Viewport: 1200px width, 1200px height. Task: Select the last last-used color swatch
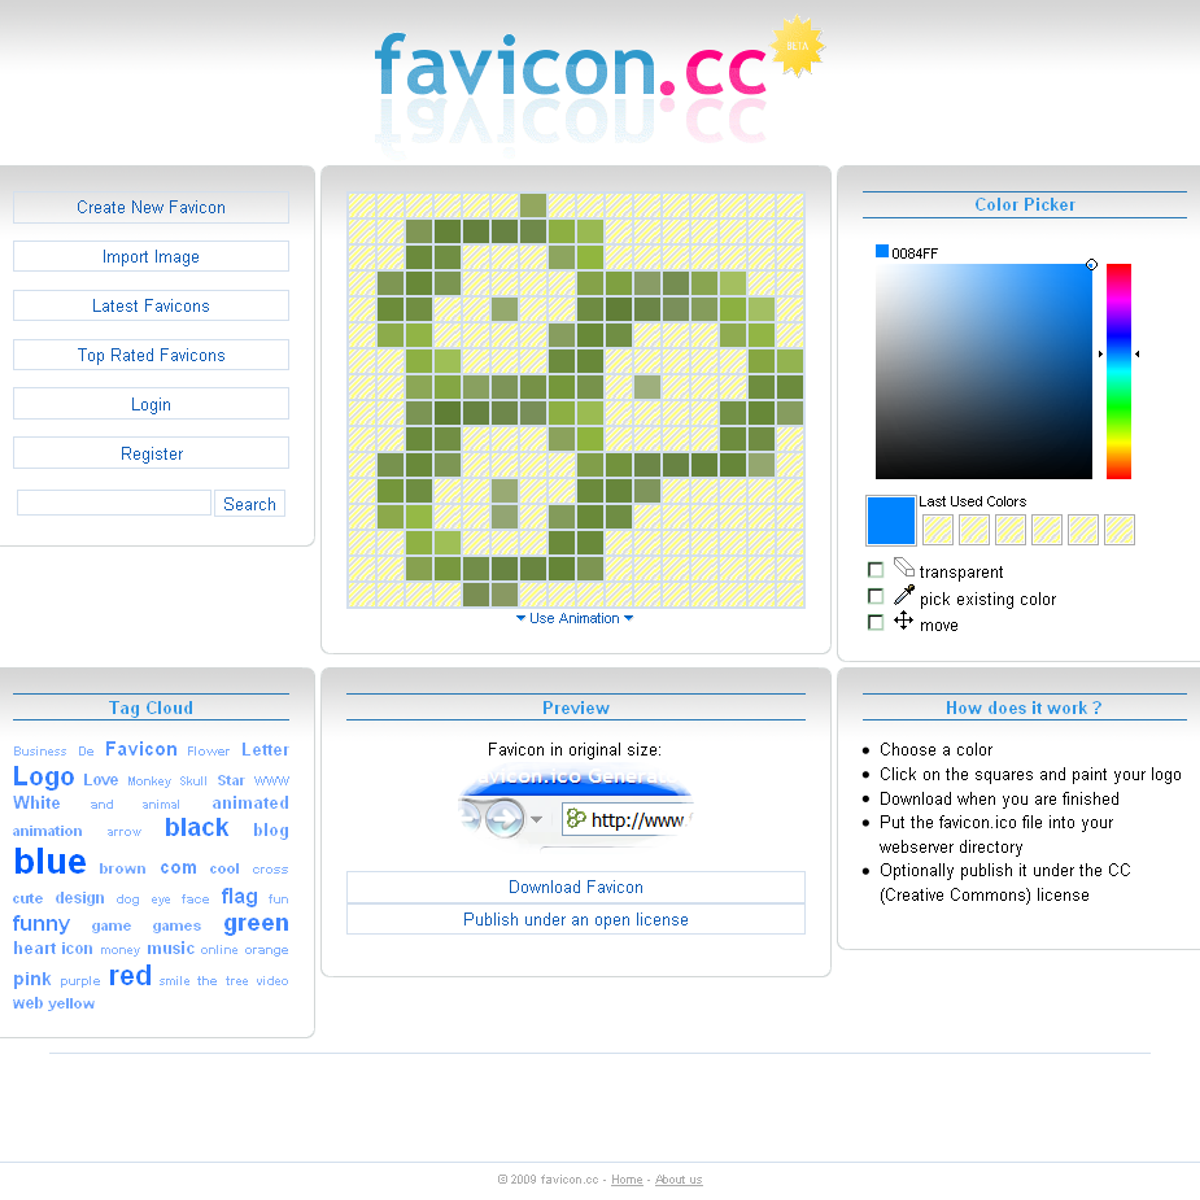point(1120,530)
